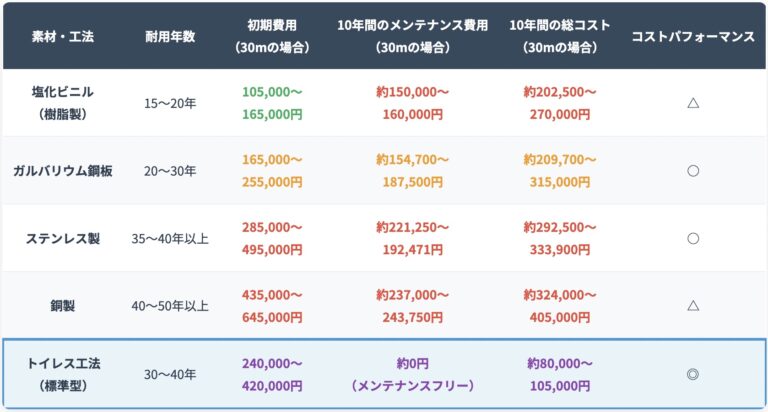This screenshot has height=412, width=768.
Task: Click the circle rating for ステンレス製 row
Action: pos(692,239)
